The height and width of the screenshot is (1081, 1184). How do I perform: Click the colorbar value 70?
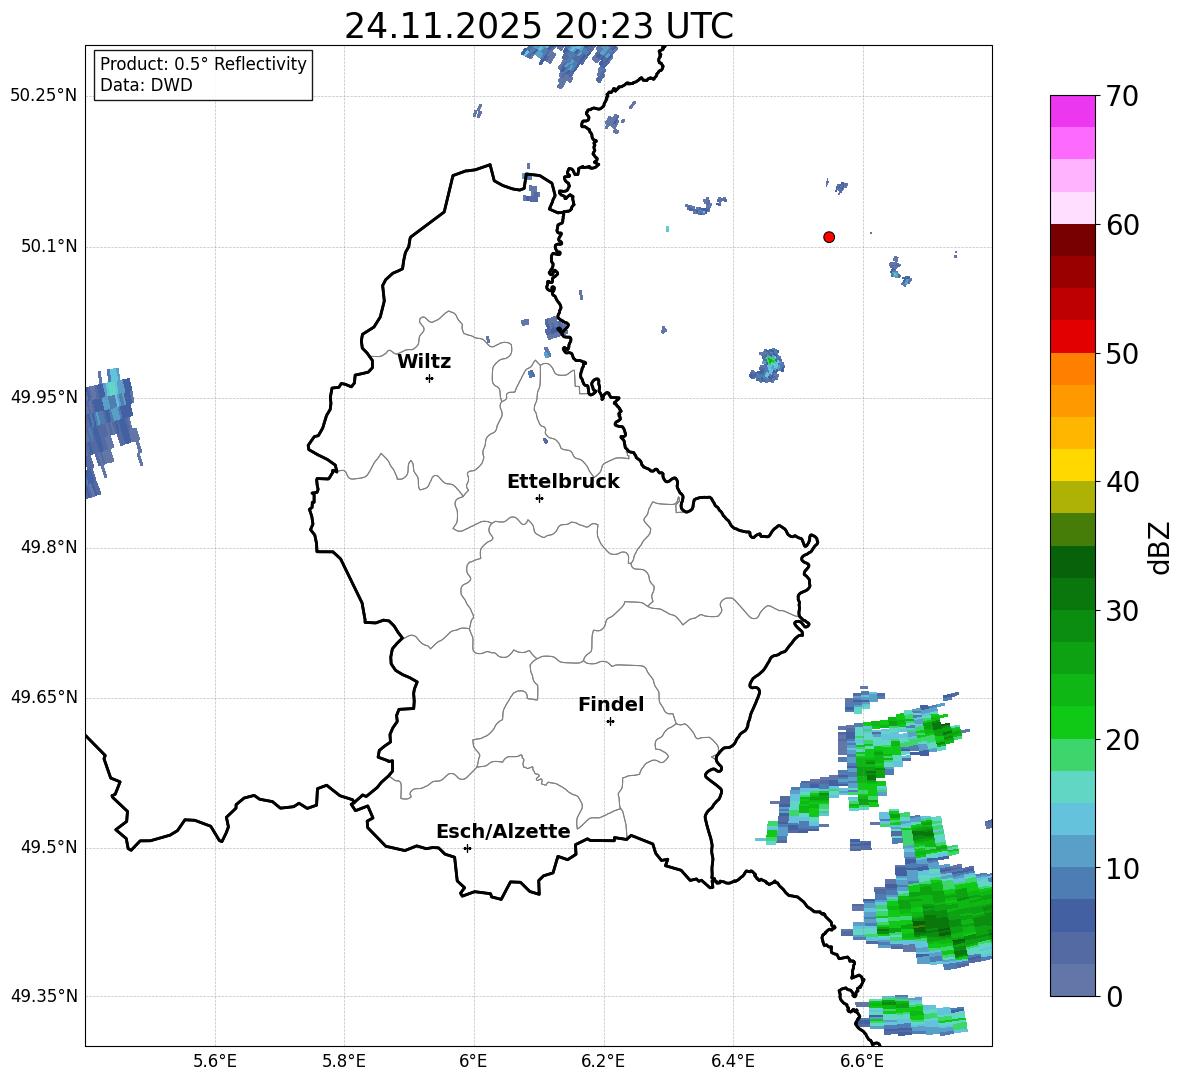point(1123,96)
